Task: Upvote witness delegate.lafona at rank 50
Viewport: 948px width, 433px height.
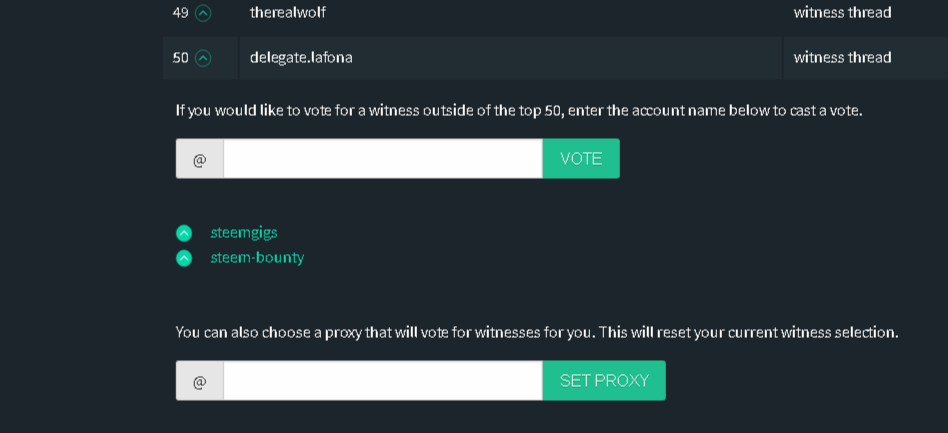Action: pyautogui.click(x=203, y=58)
